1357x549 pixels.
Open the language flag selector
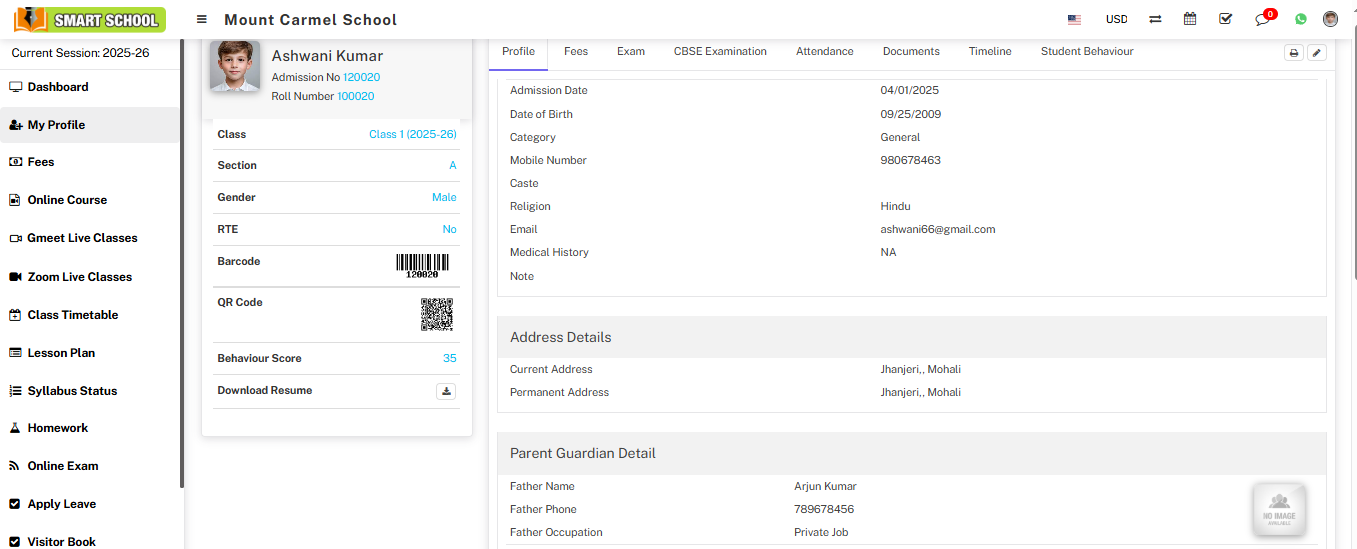pos(1074,20)
